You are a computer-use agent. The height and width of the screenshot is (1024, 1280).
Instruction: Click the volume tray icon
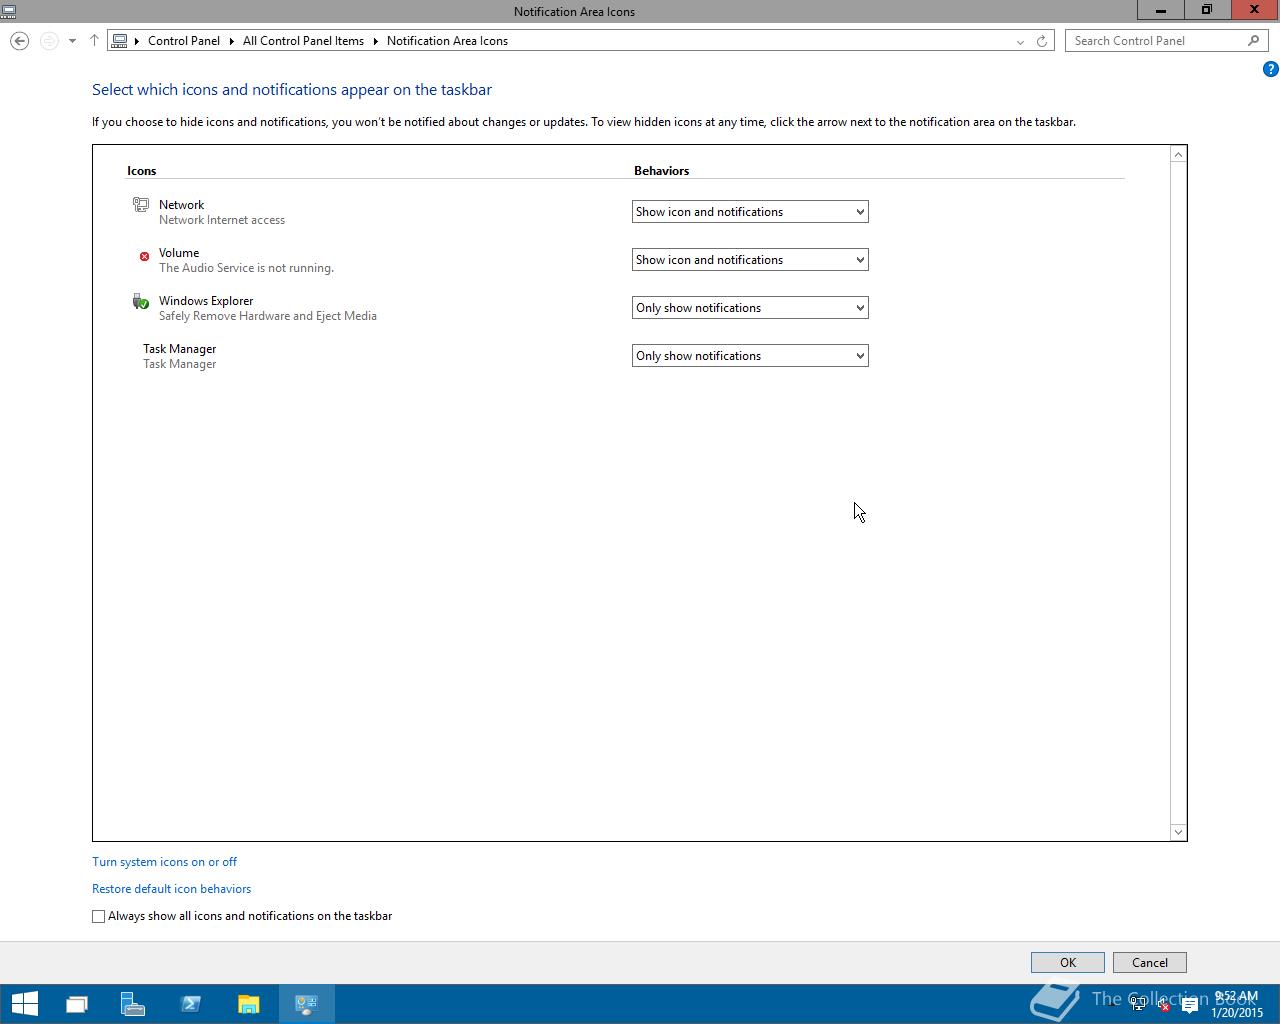pyautogui.click(x=1163, y=1005)
